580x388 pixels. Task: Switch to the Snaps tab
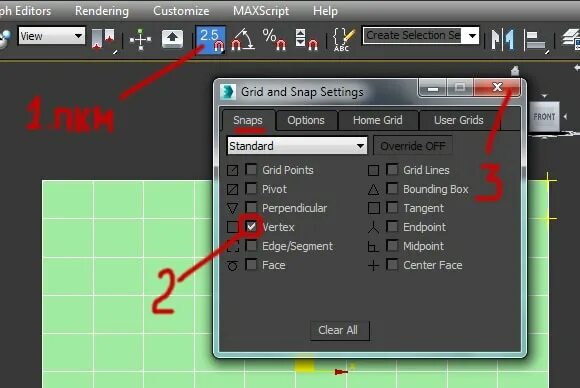(x=248, y=120)
